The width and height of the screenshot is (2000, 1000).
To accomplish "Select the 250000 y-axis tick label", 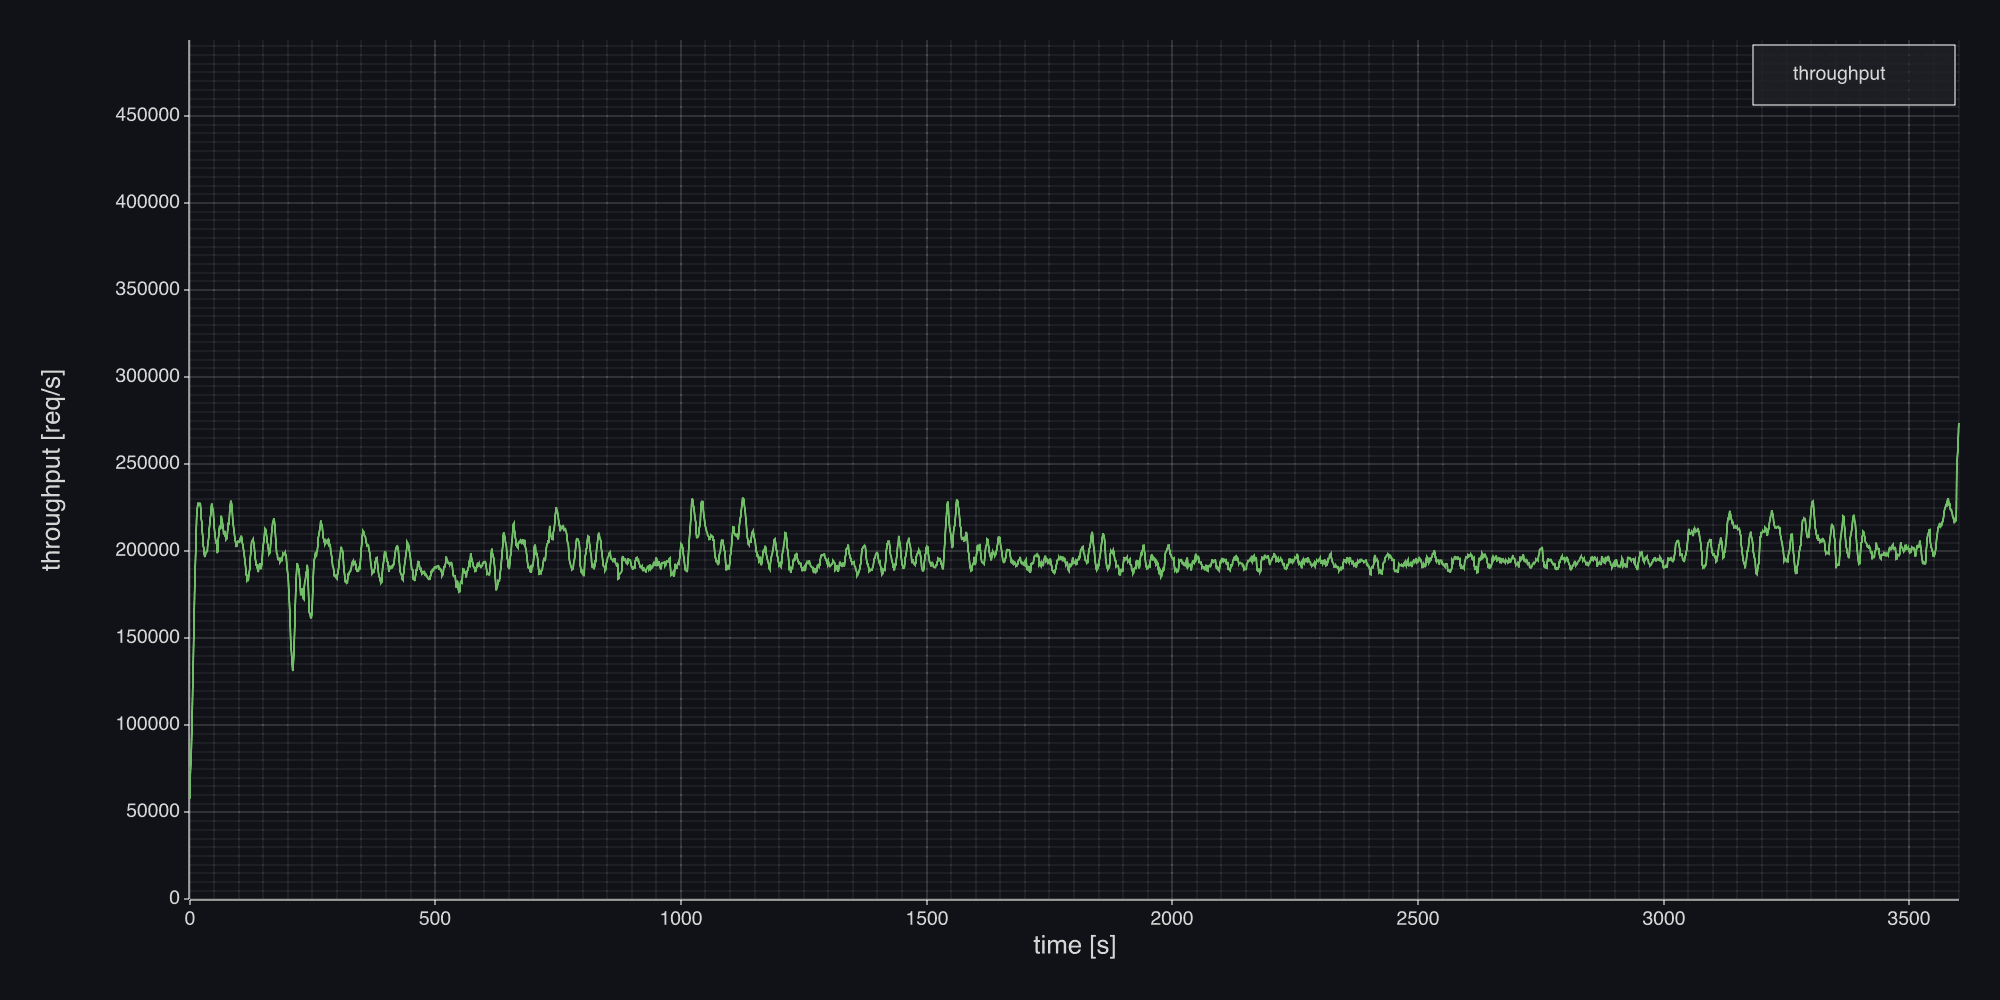I will click(147, 463).
